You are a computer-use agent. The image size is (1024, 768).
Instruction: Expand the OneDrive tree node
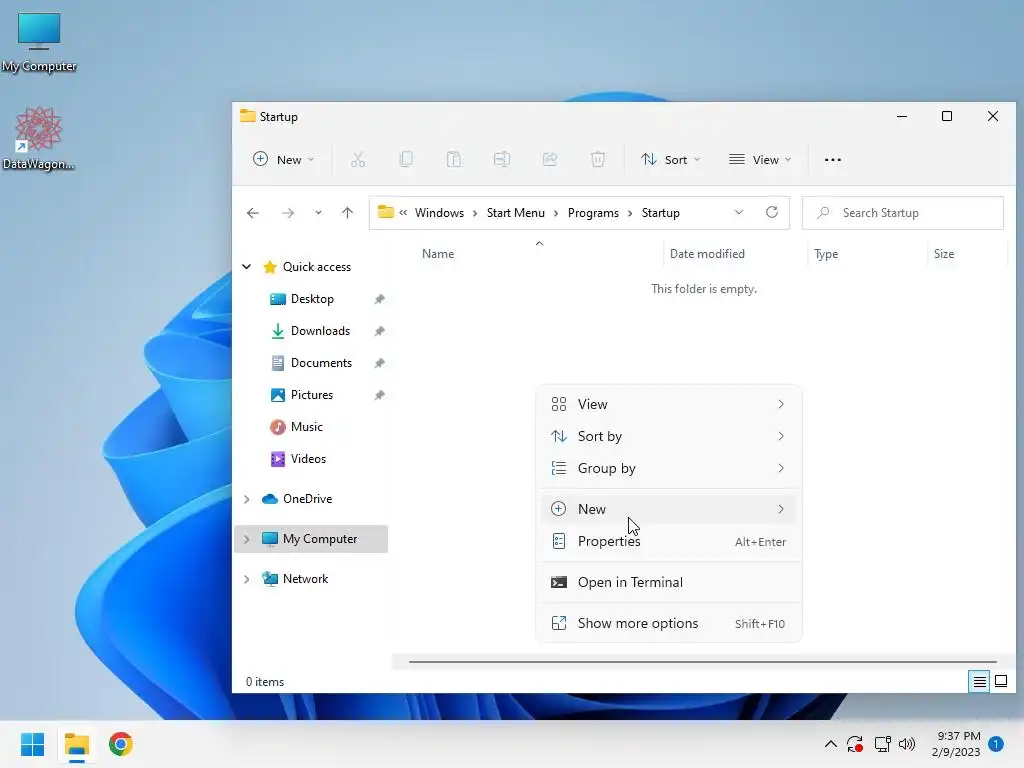pos(246,499)
